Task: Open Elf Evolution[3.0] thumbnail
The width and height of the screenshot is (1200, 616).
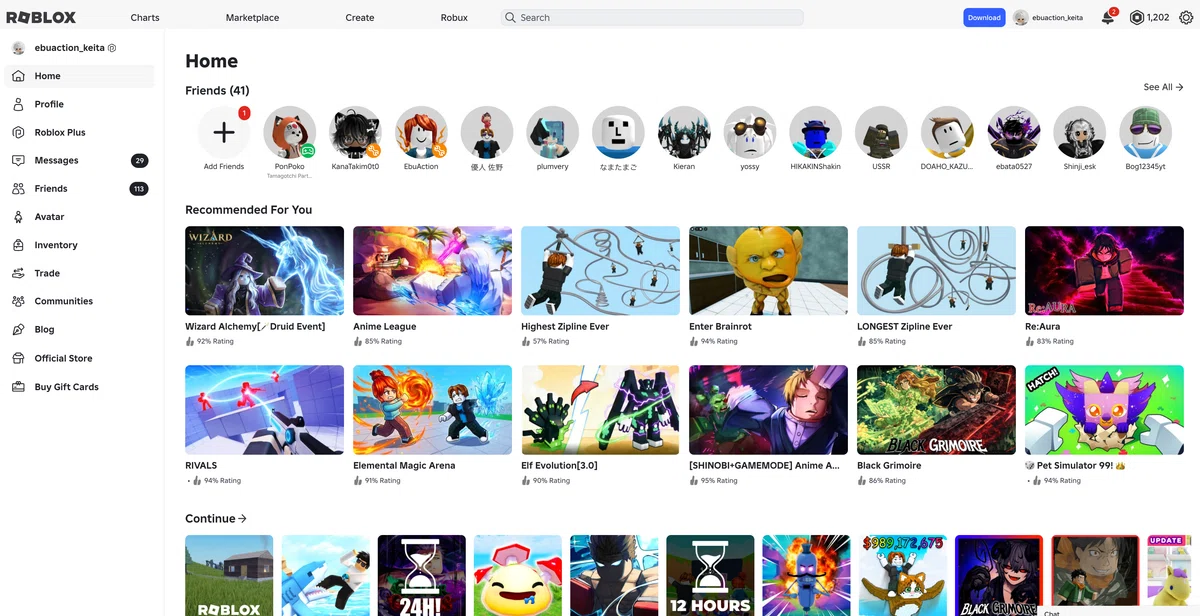Action: tap(600, 410)
